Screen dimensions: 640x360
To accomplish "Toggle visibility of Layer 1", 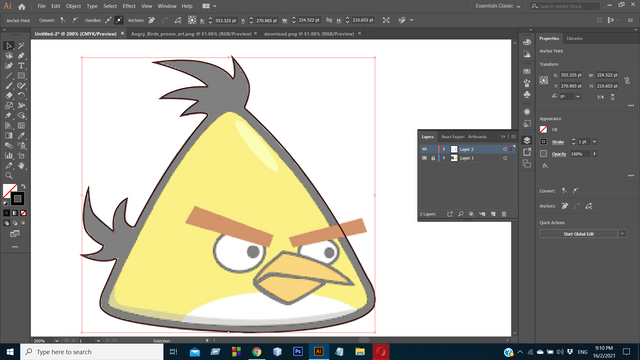I will (x=424, y=158).
